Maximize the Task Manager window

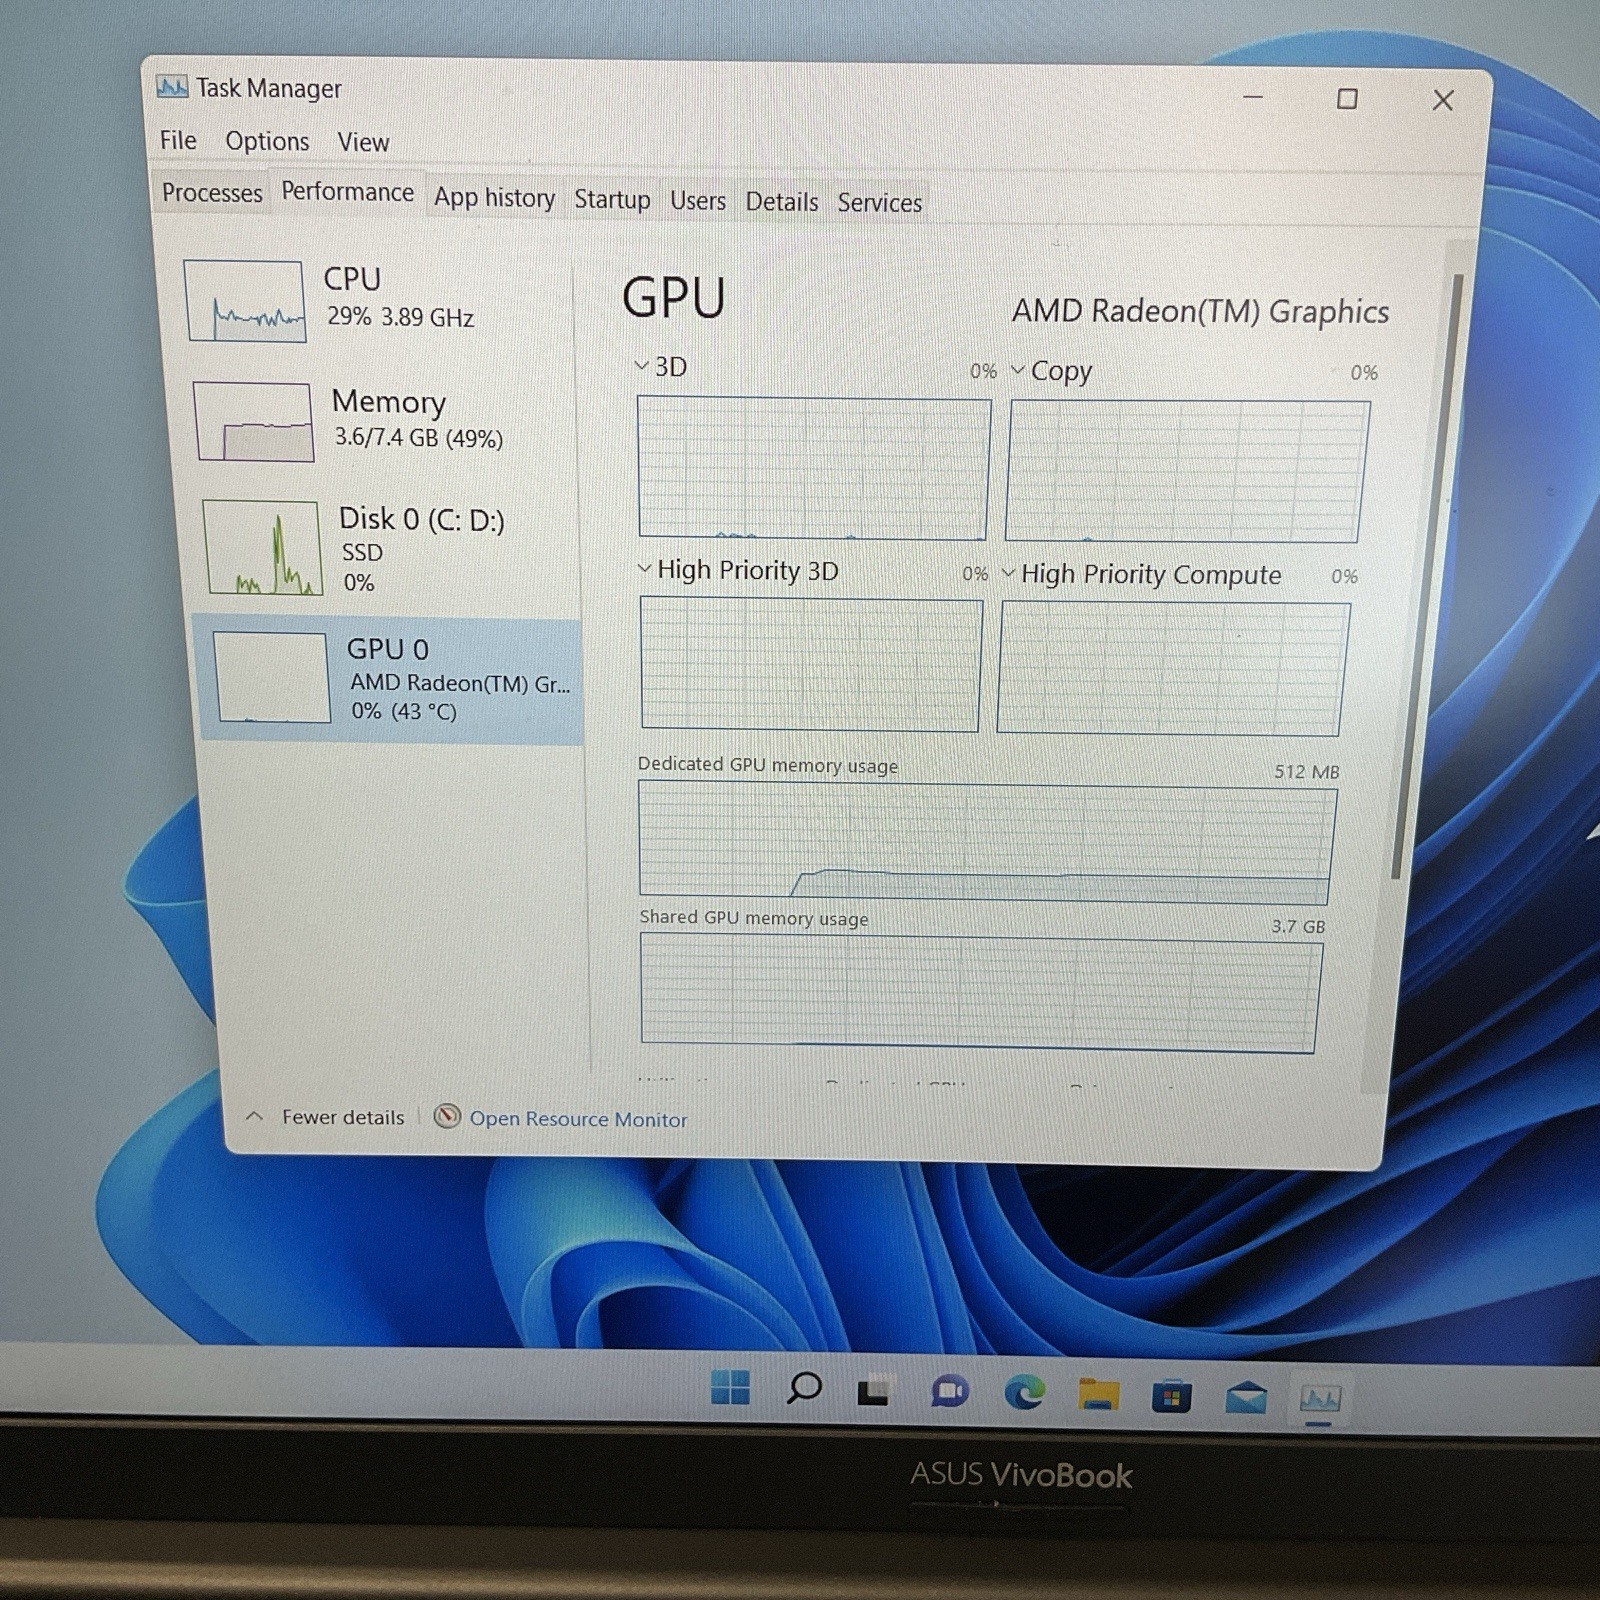click(1347, 99)
